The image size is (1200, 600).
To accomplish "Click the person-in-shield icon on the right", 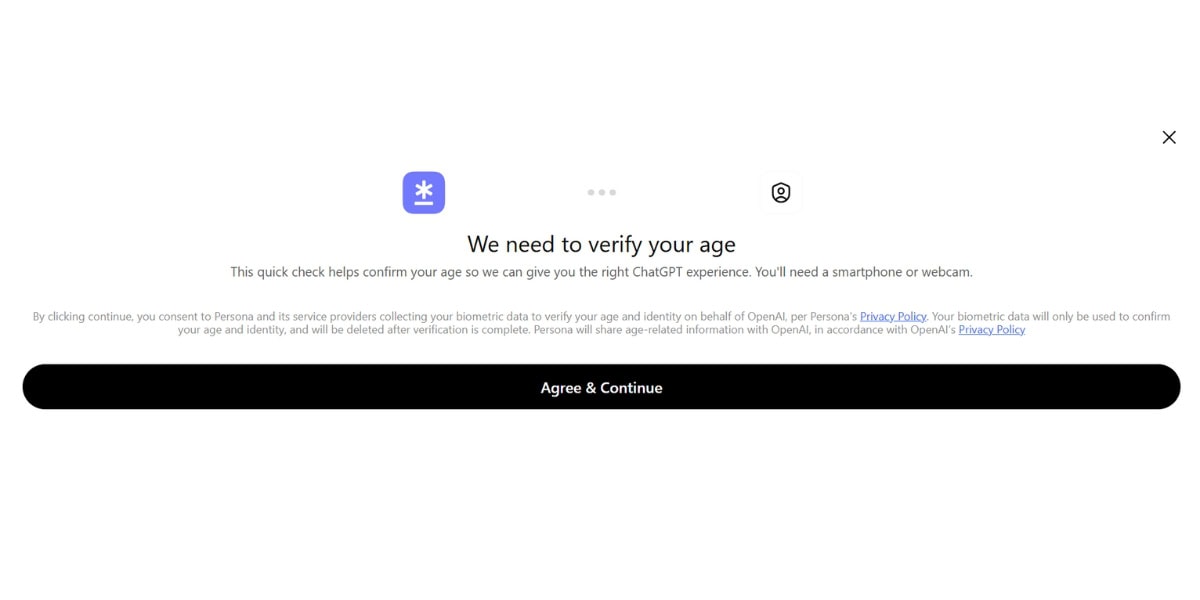I will click(x=780, y=192).
